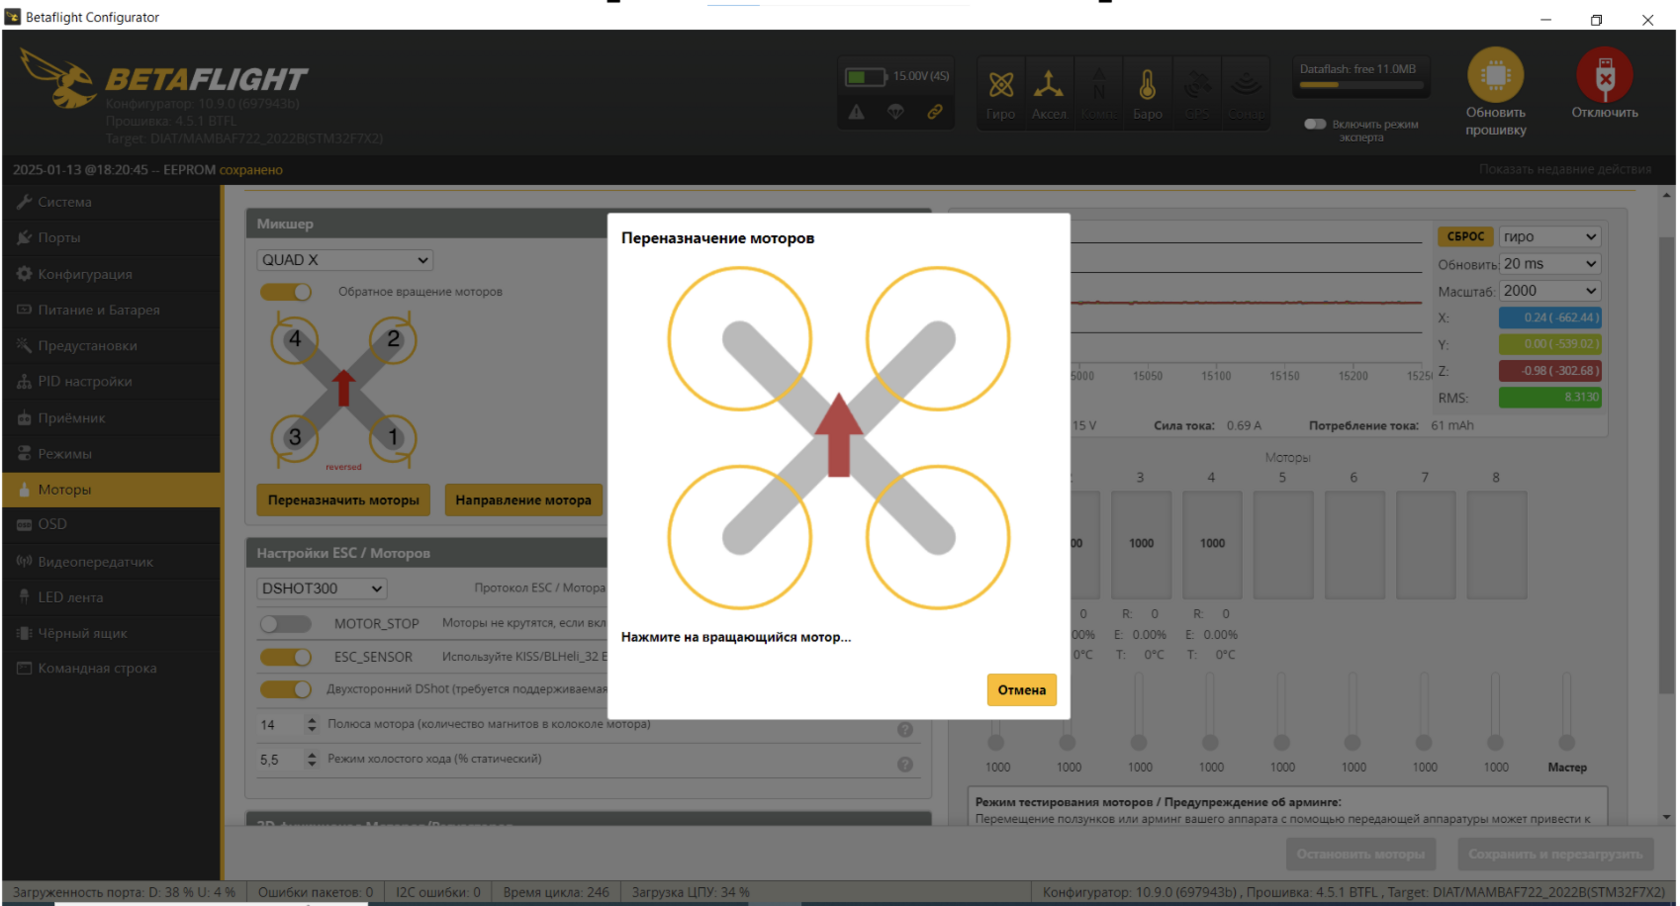Enable the MOTOR_STOP switch
Screen dimensions: 1680x906
pos(286,624)
